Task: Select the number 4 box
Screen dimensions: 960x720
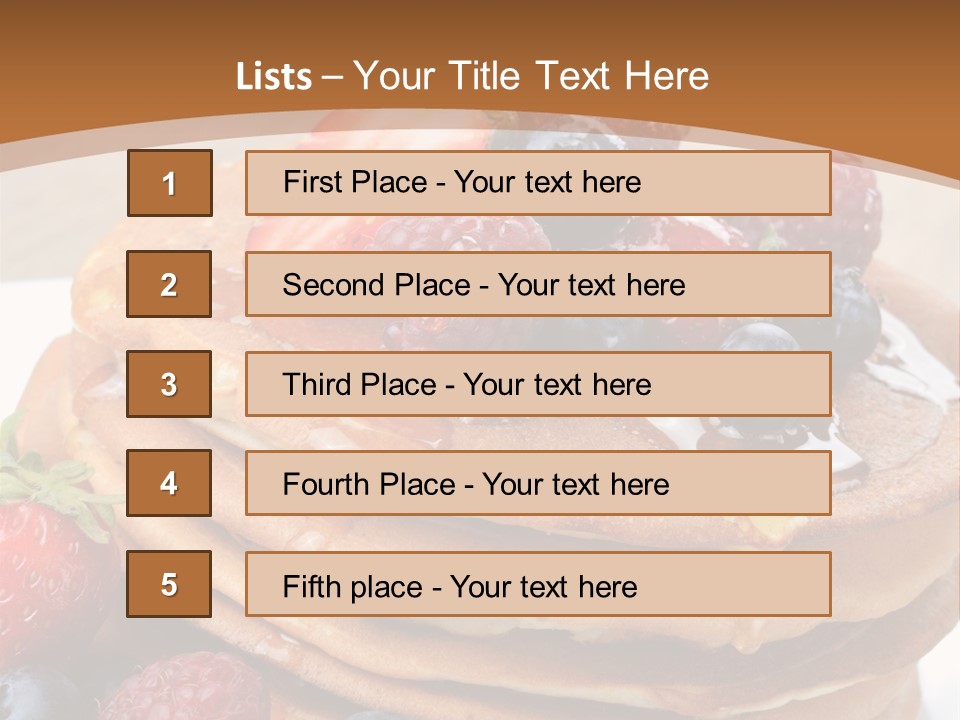Action: pyautogui.click(x=169, y=483)
